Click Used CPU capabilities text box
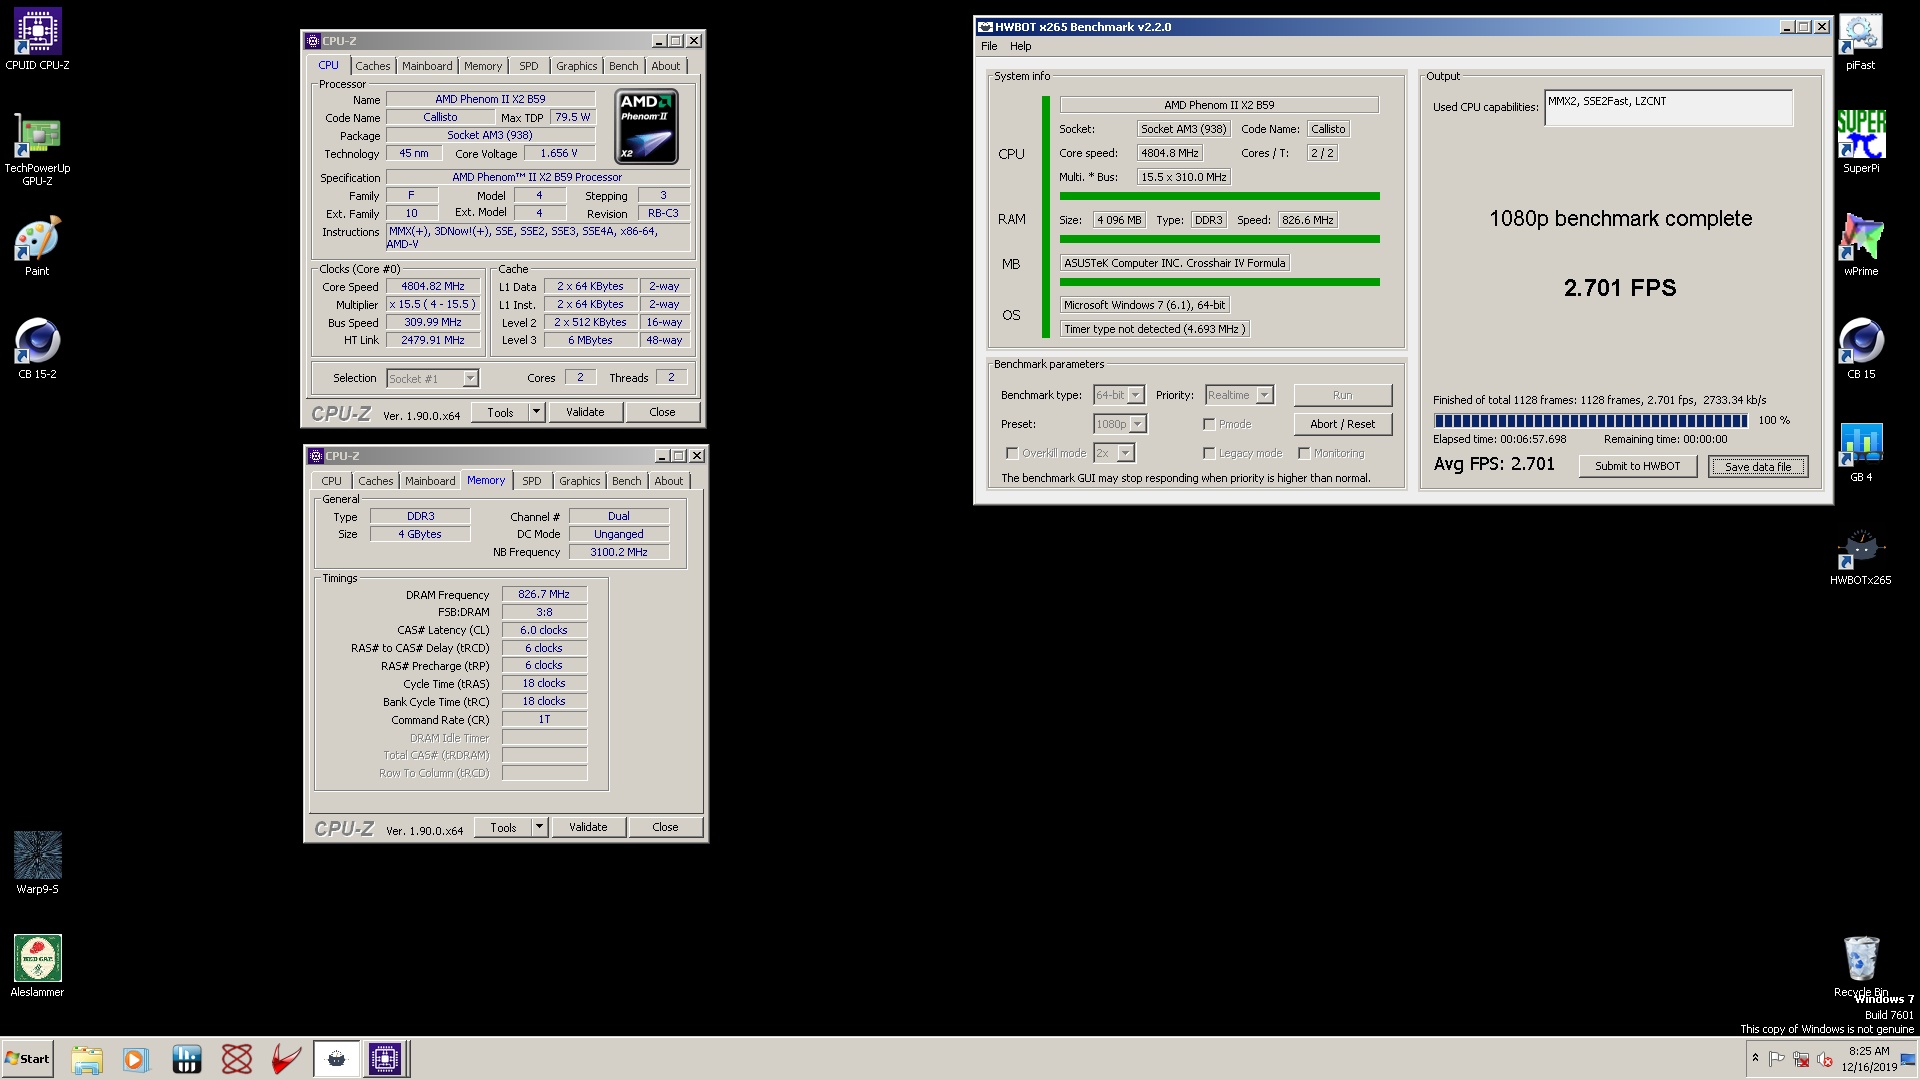 coord(1668,108)
